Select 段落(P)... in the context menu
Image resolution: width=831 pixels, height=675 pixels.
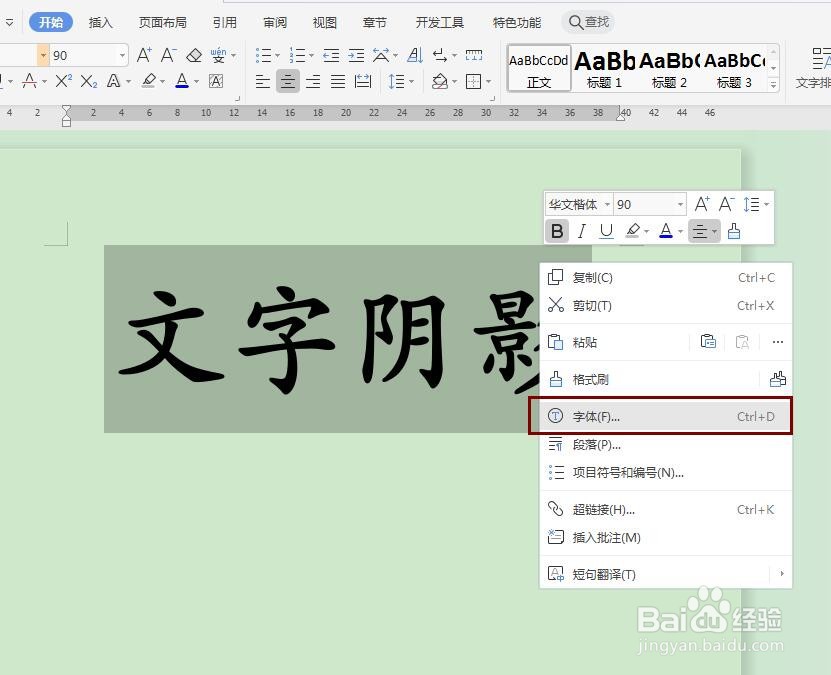click(666, 445)
